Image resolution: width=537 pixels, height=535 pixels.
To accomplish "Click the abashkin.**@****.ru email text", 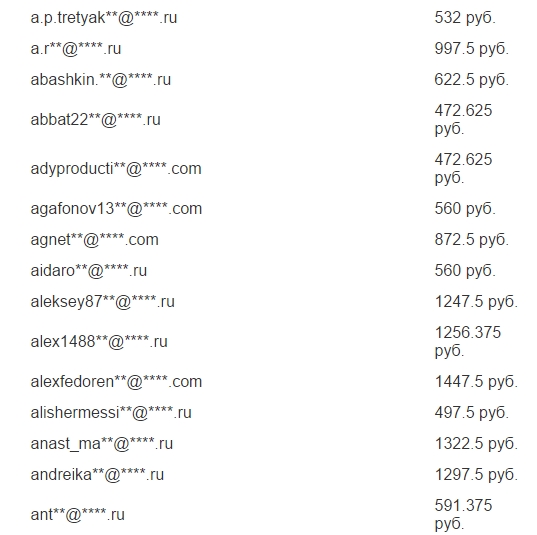I will [100, 80].
